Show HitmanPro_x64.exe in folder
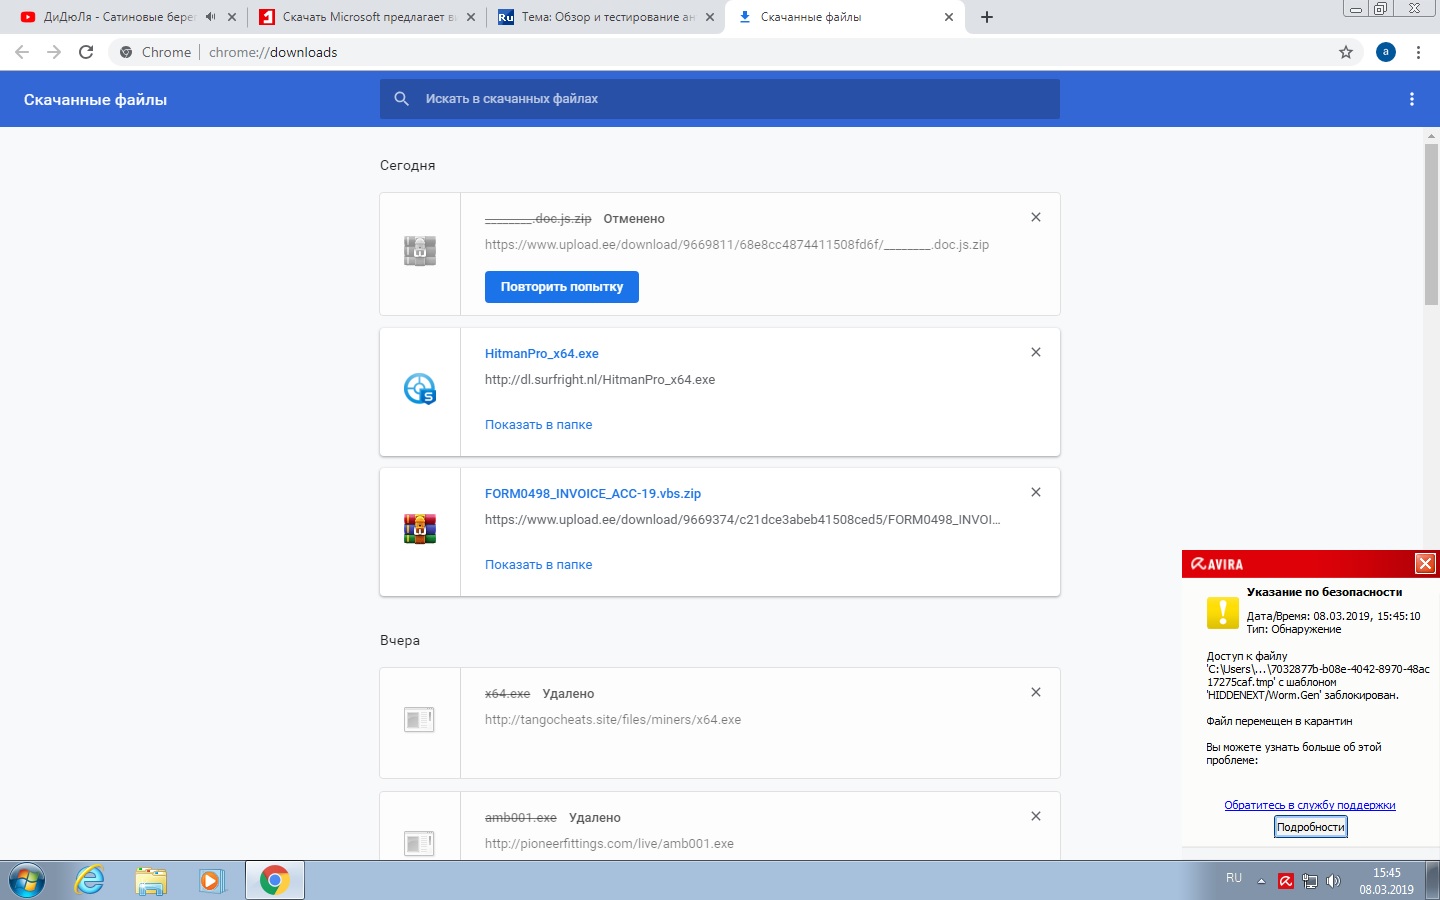The image size is (1440, 900). 539,425
